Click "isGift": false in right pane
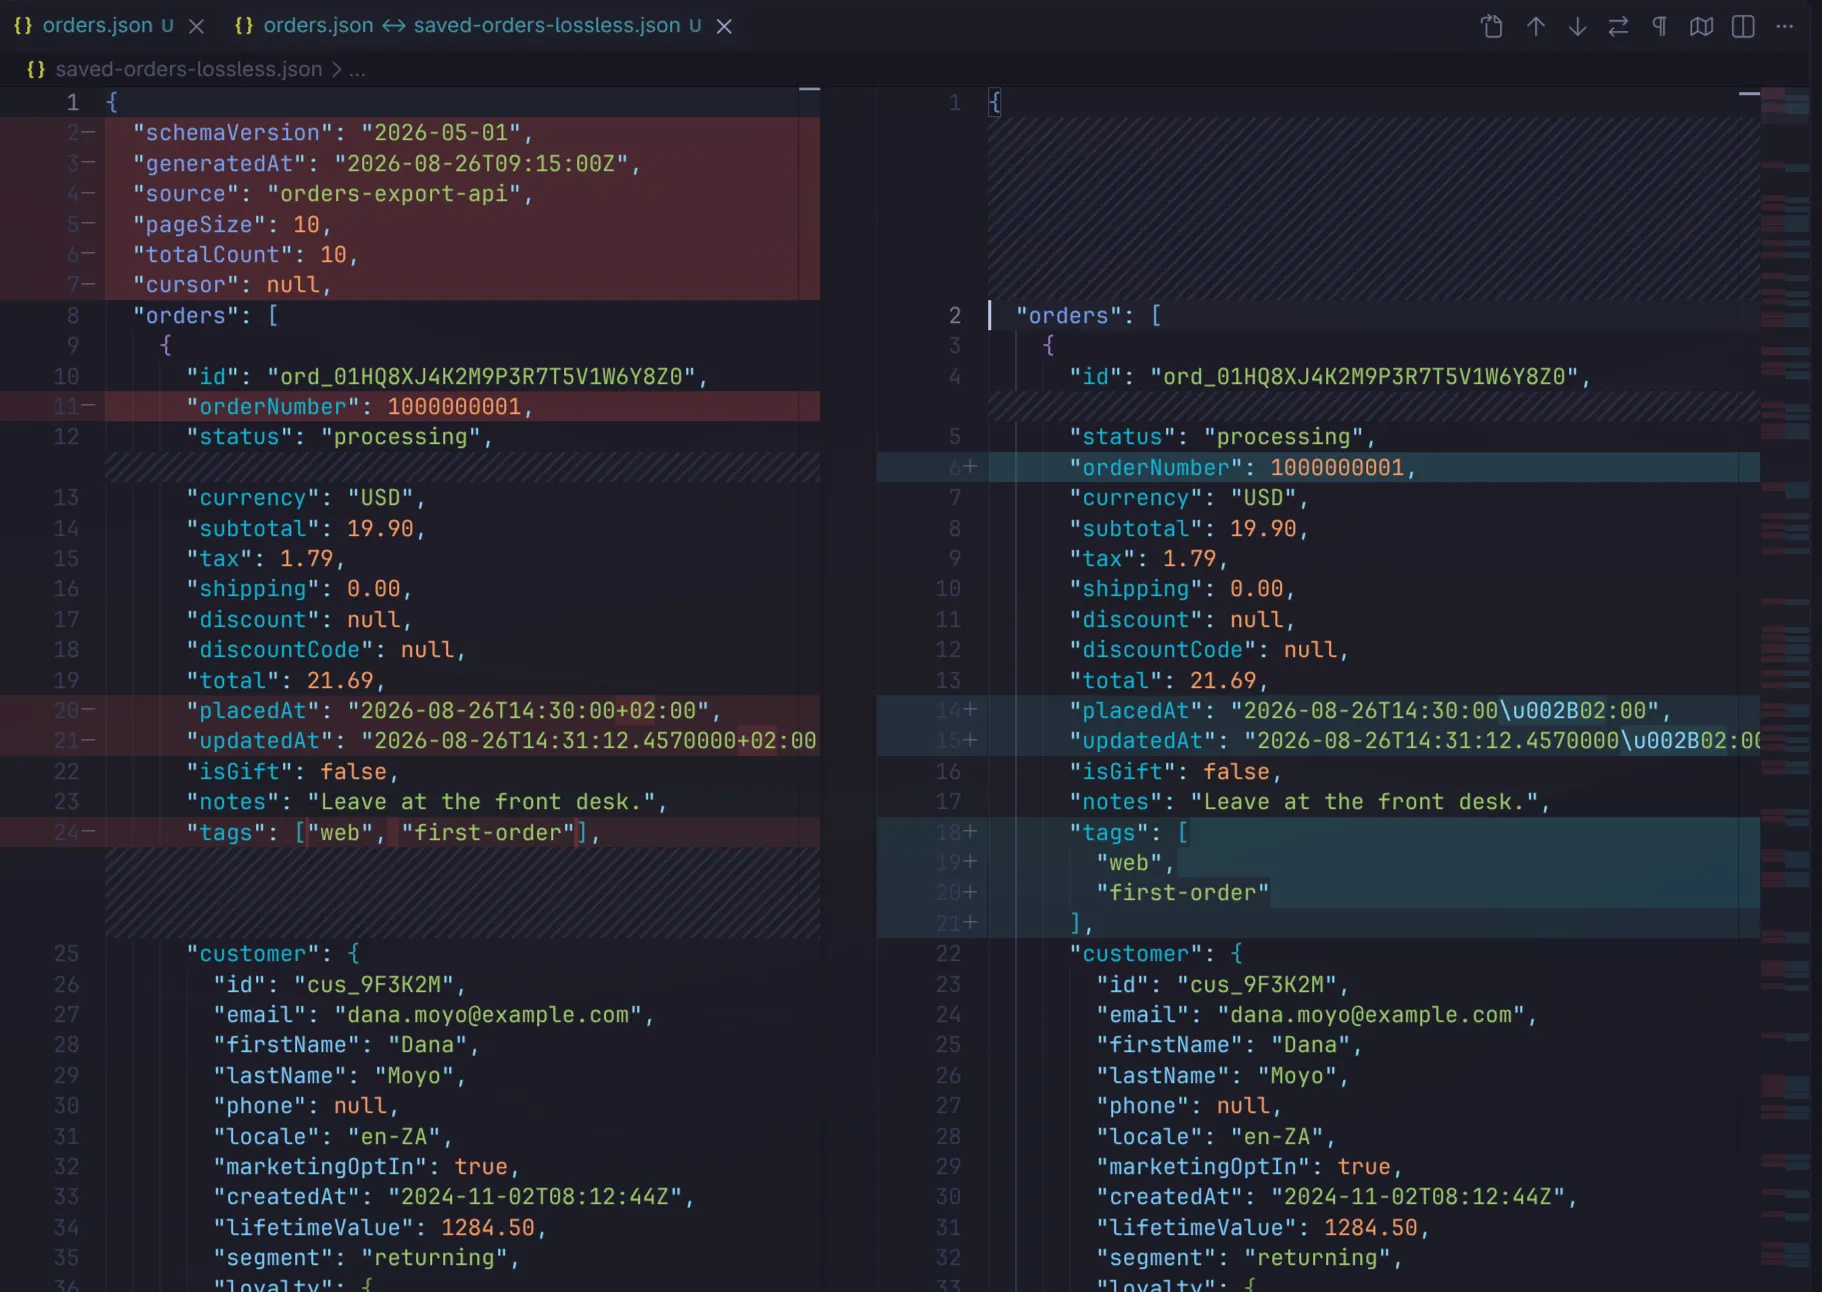 [1176, 771]
